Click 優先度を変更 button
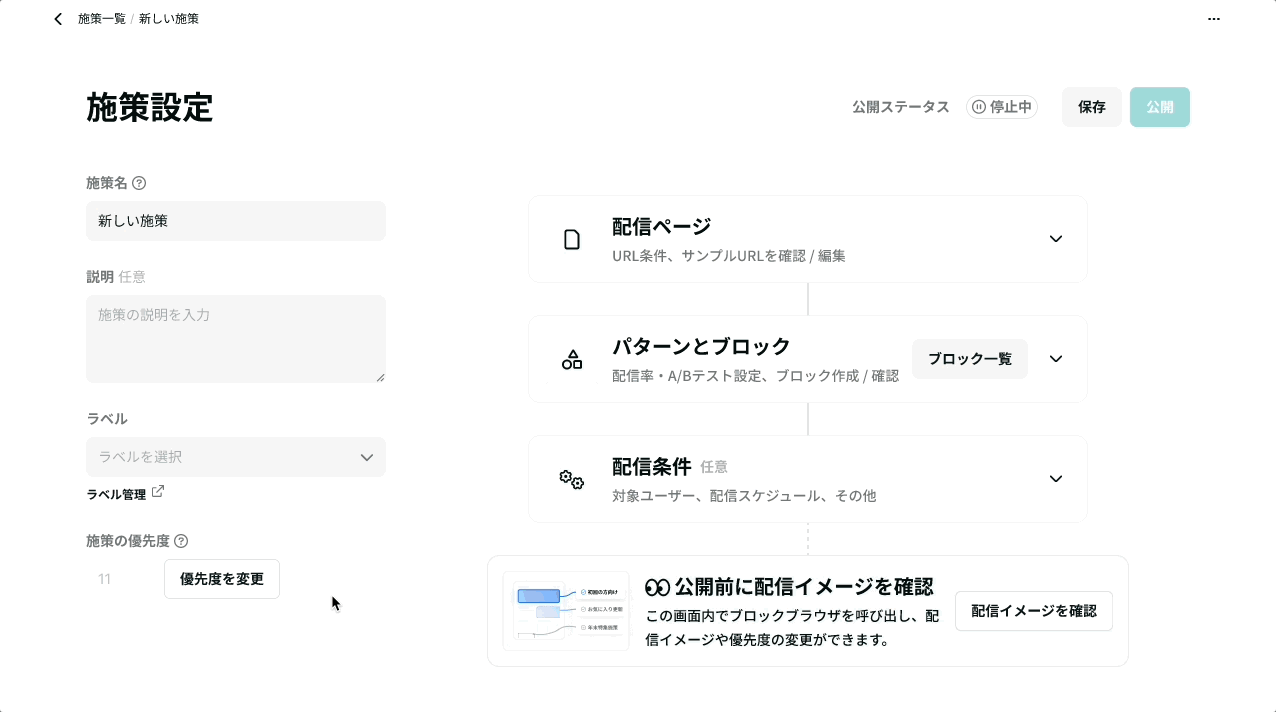 (222, 579)
